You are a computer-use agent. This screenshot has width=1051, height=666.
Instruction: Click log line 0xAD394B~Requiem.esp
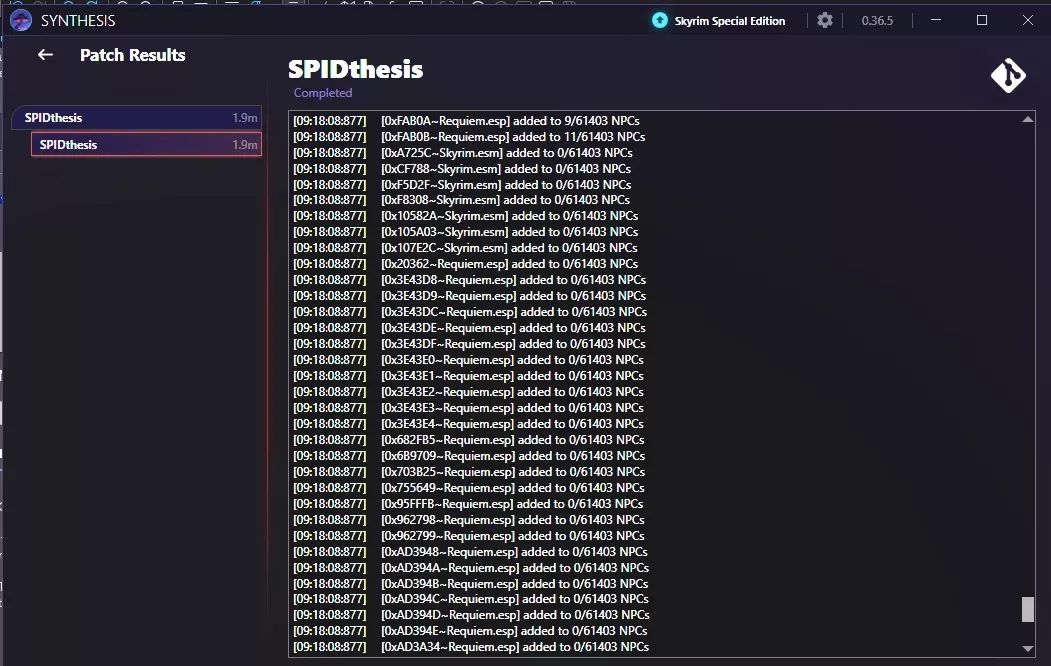click(471, 584)
